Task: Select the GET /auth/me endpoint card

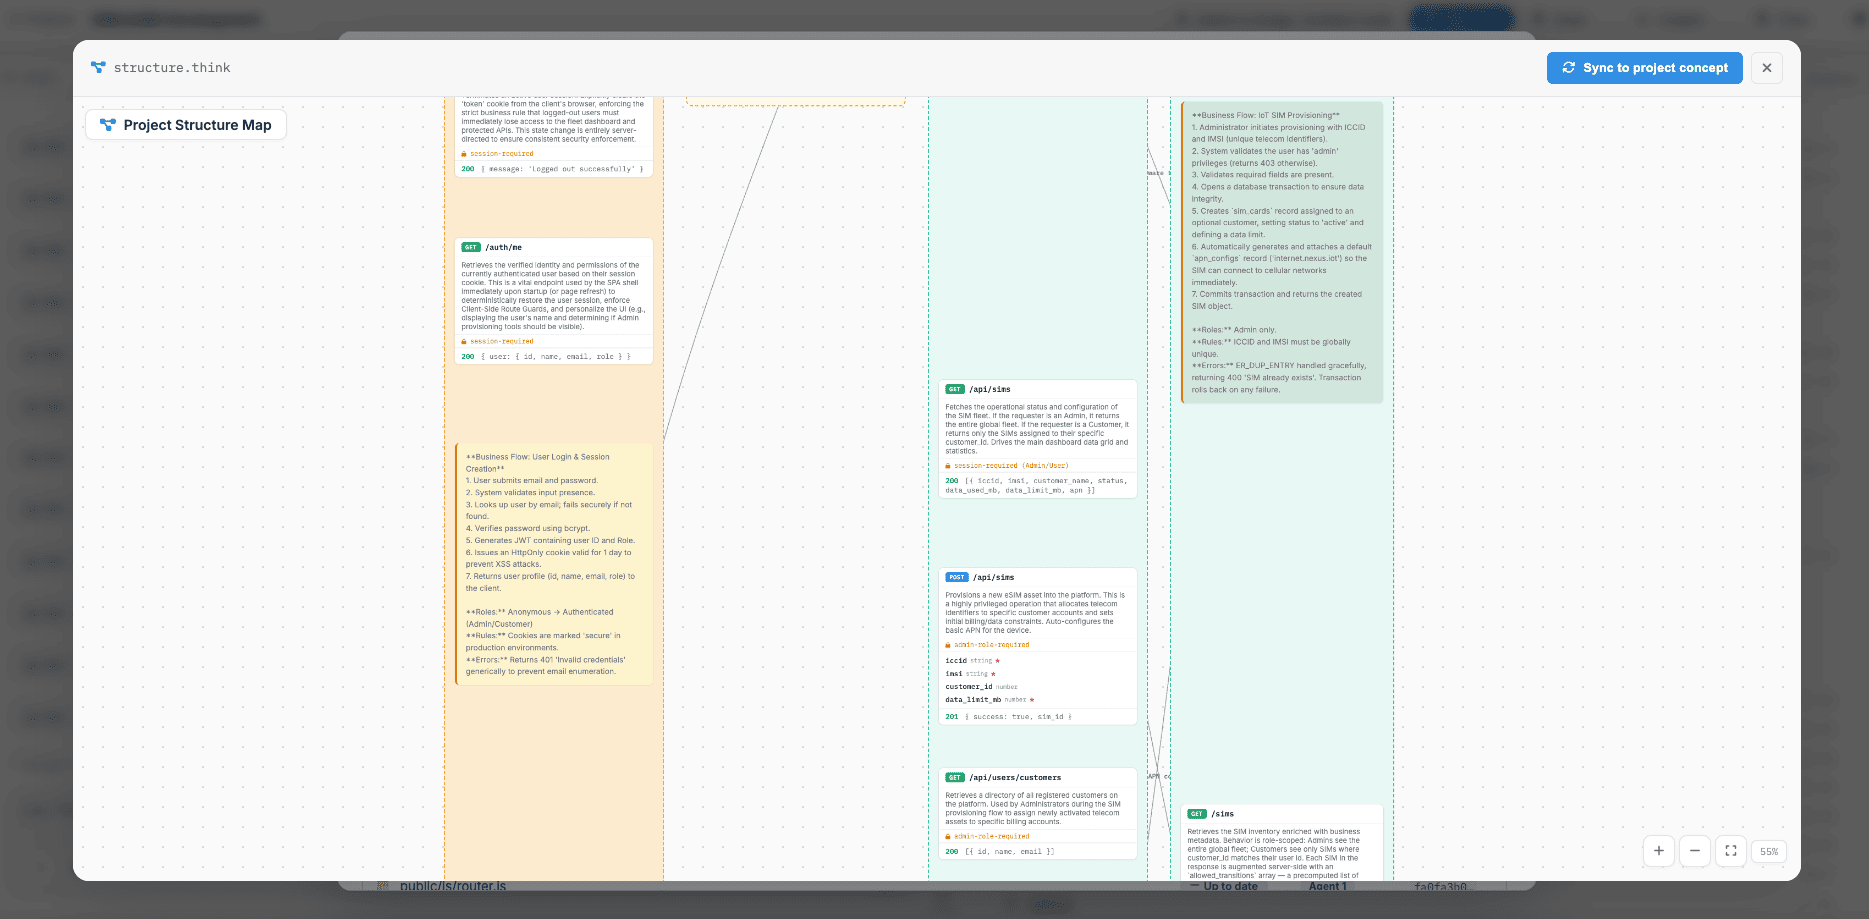Action: point(554,301)
